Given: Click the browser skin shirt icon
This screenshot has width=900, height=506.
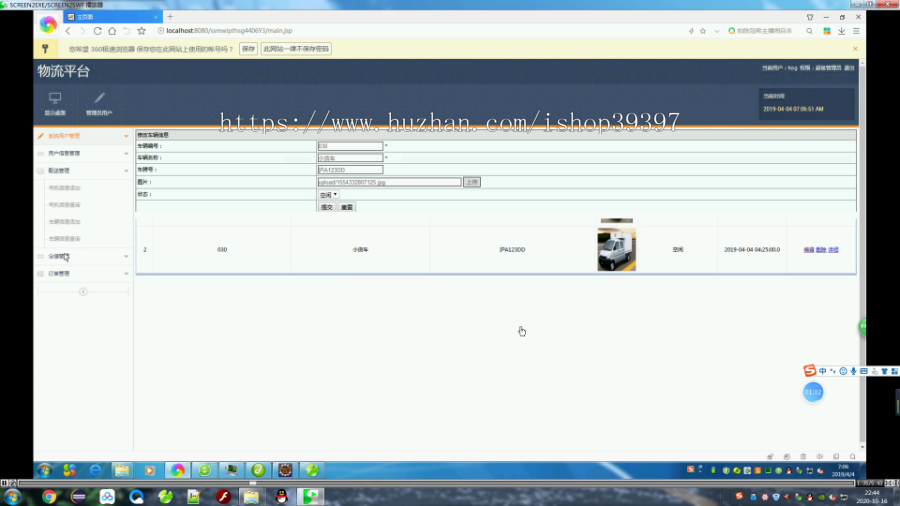Looking at the screenshot, I should coord(810,17).
